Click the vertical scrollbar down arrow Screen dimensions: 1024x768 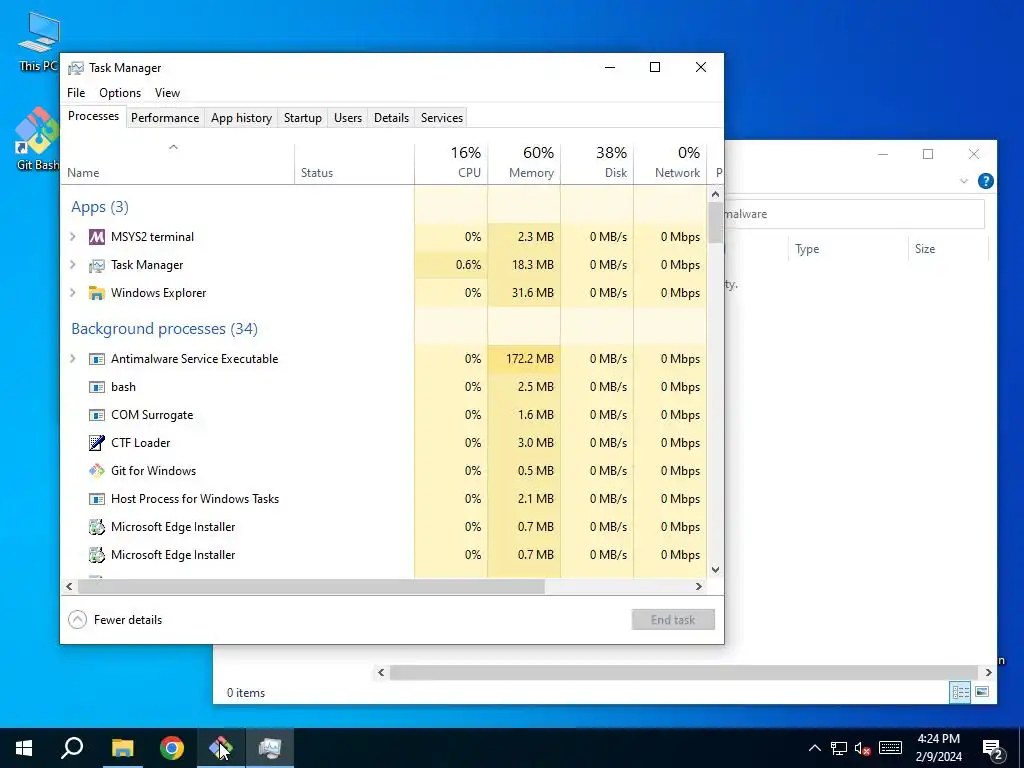(715, 569)
